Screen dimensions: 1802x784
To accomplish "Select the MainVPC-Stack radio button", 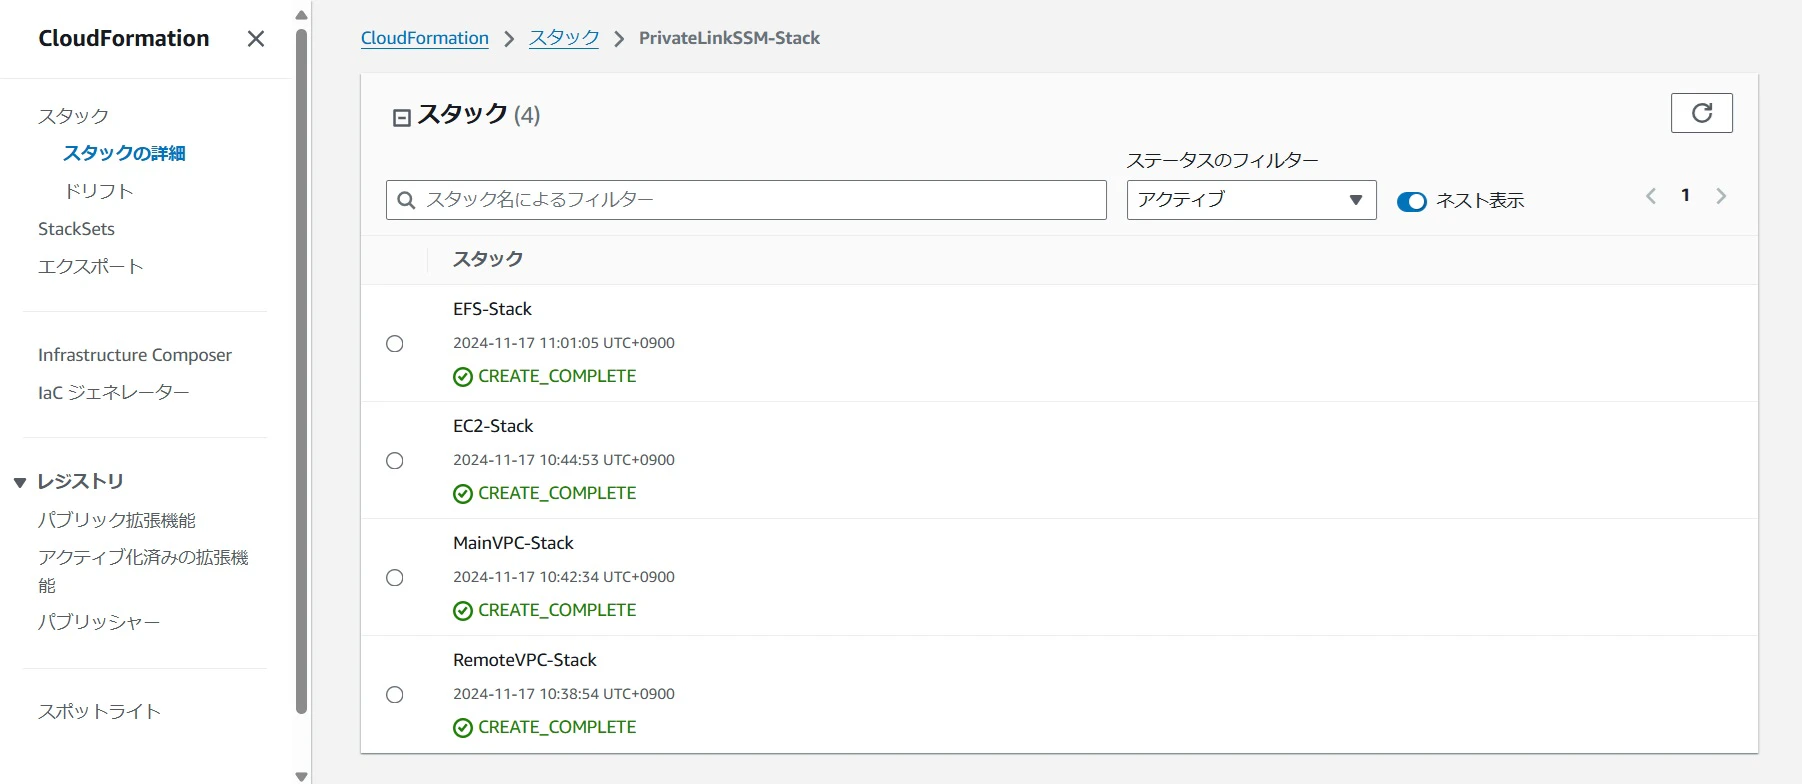I will [395, 578].
